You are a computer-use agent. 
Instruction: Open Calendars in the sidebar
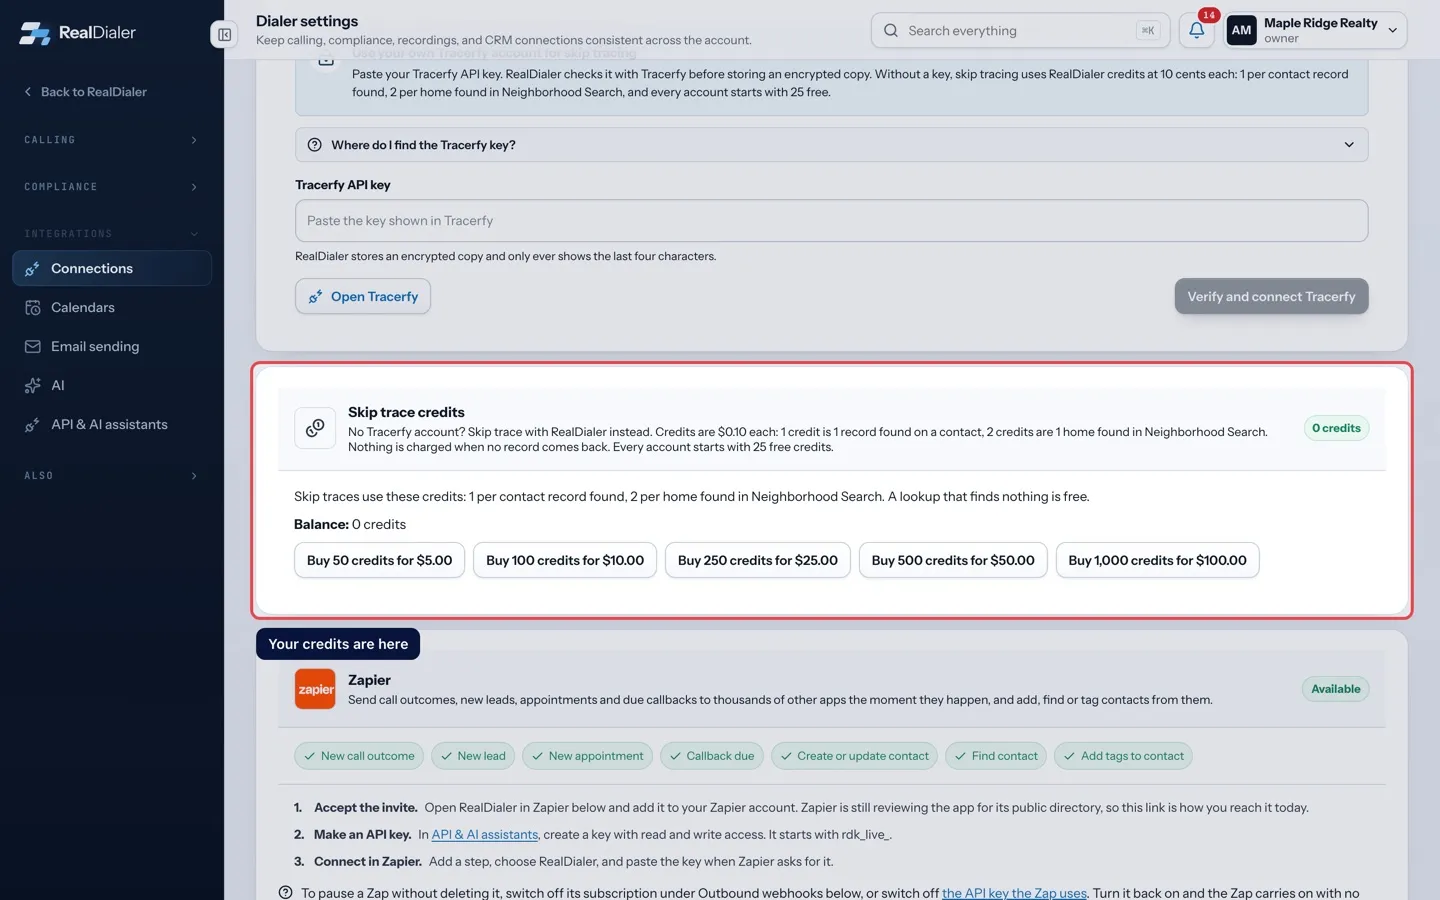tap(112, 307)
